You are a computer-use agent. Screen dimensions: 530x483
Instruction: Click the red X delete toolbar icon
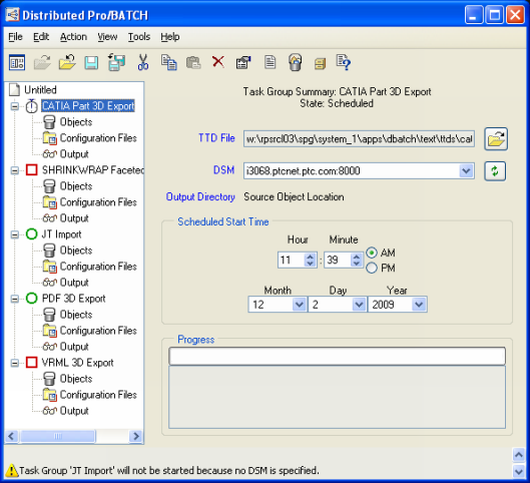(x=218, y=62)
